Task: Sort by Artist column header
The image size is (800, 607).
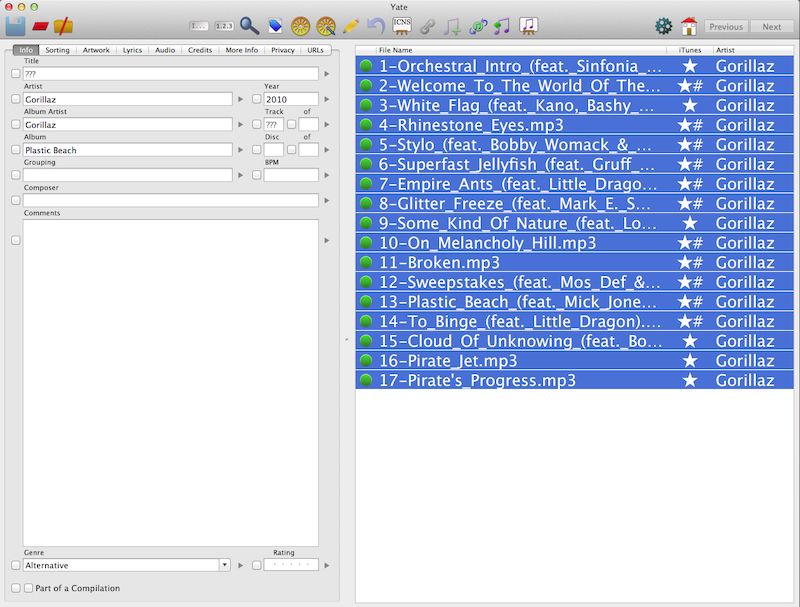Action: 753,50
